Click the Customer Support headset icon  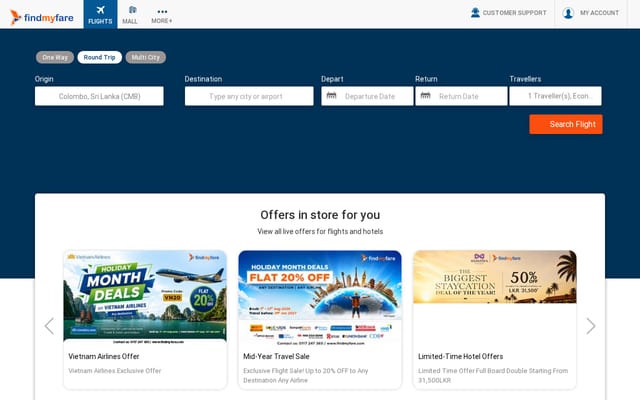(x=475, y=13)
